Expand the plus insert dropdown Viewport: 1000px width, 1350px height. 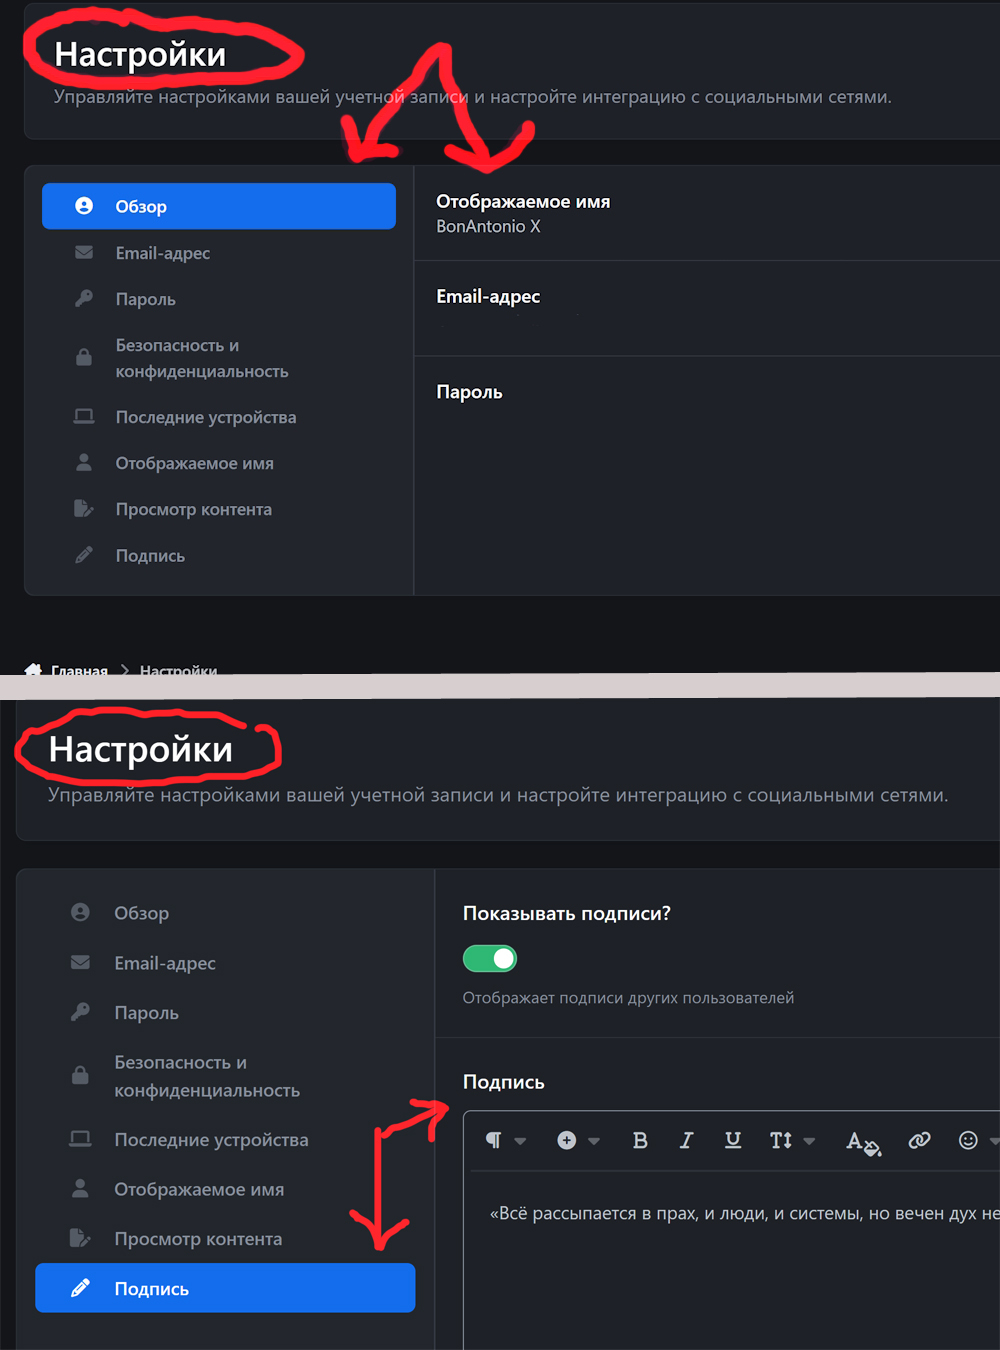pos(578,1140)
